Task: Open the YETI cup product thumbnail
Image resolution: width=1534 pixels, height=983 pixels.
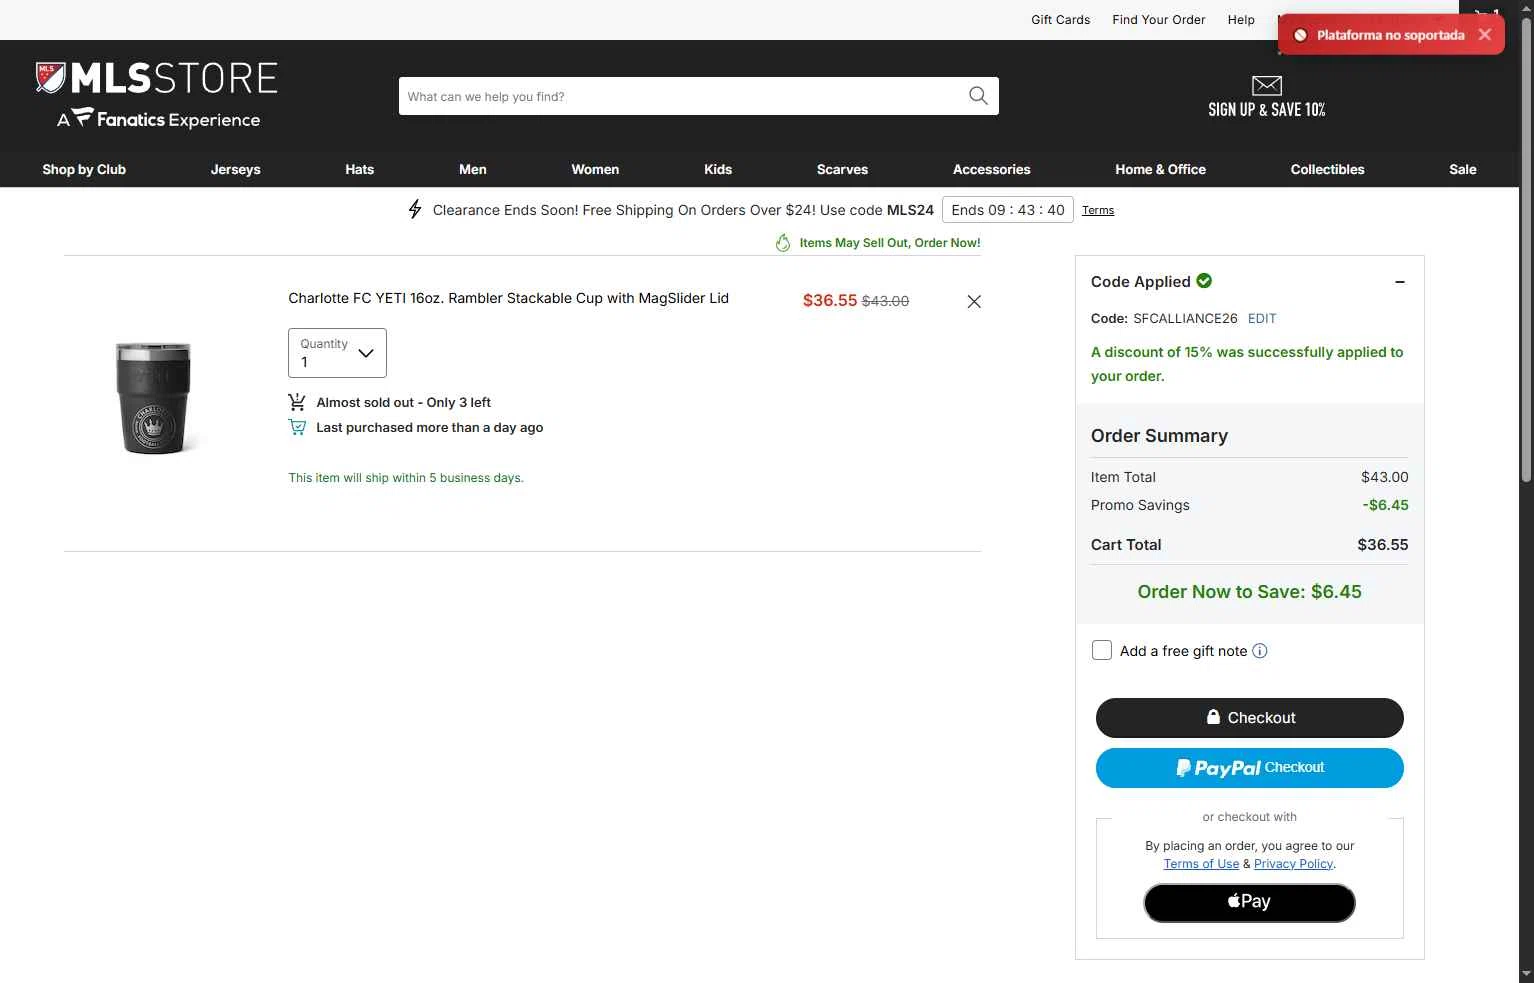Action: coord(153,398)
